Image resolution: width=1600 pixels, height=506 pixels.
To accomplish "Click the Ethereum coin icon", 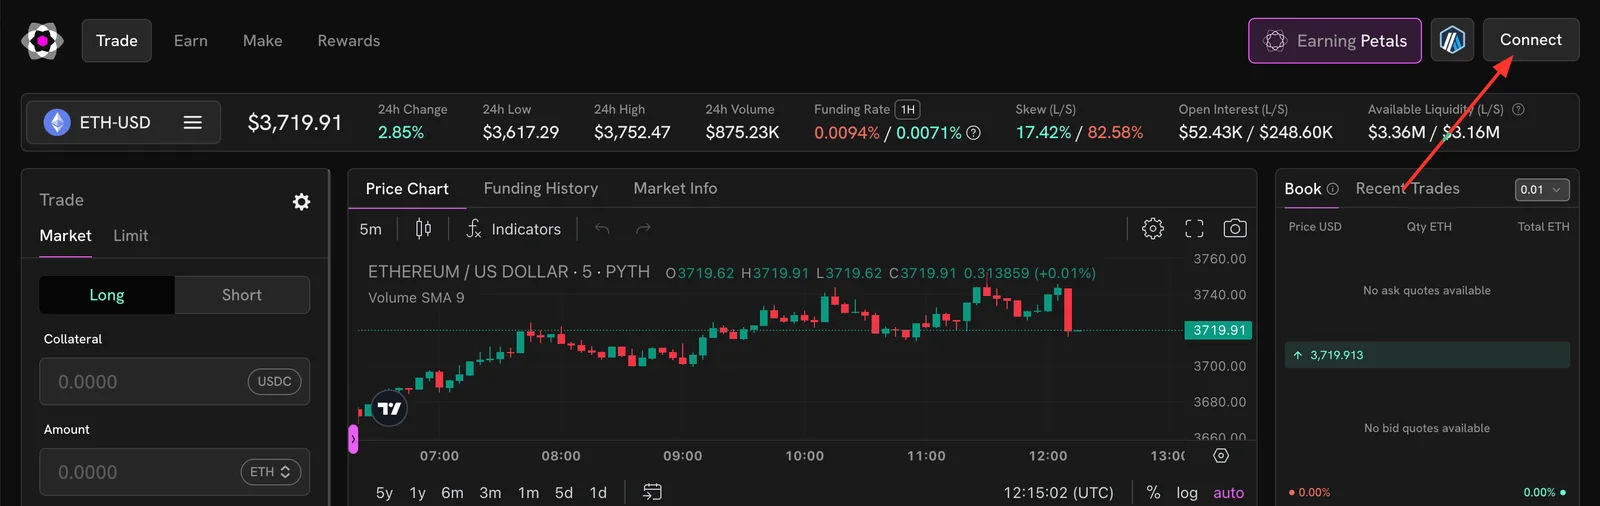I will 57,123.
